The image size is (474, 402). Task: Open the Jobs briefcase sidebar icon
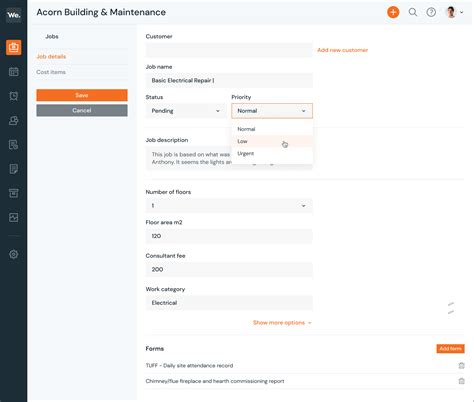pyautogui.click(x=14, y=47)
